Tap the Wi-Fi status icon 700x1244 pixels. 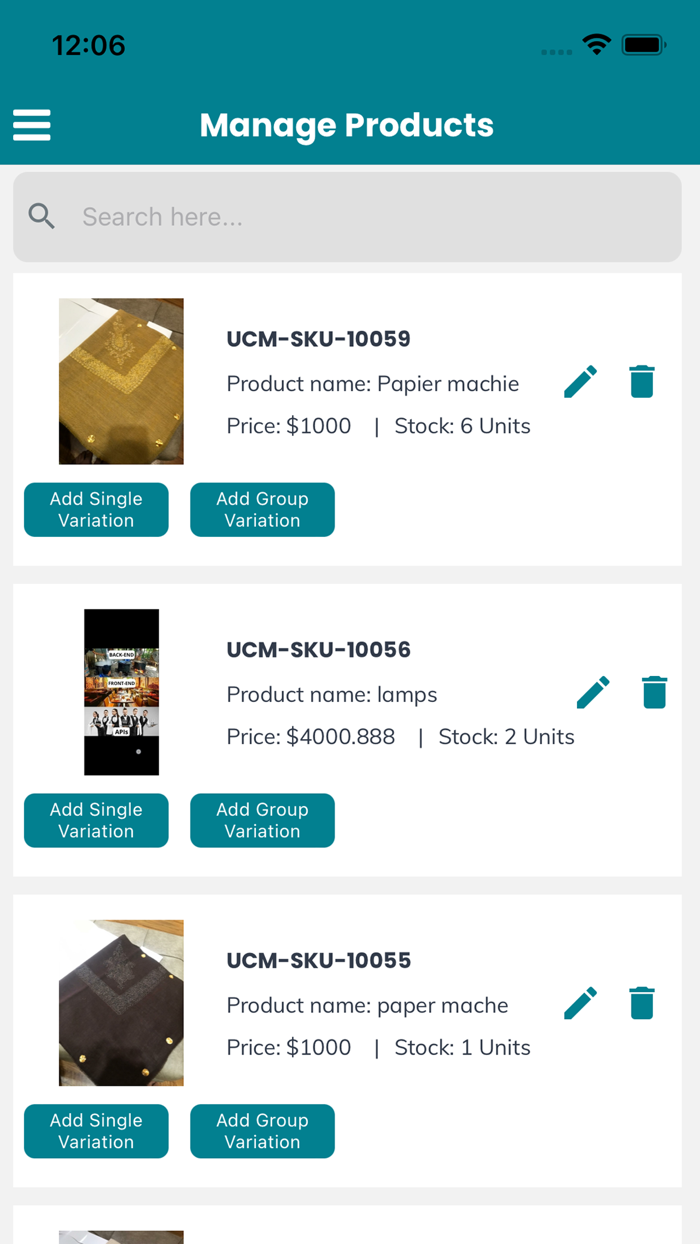click(x=596, y=44)
